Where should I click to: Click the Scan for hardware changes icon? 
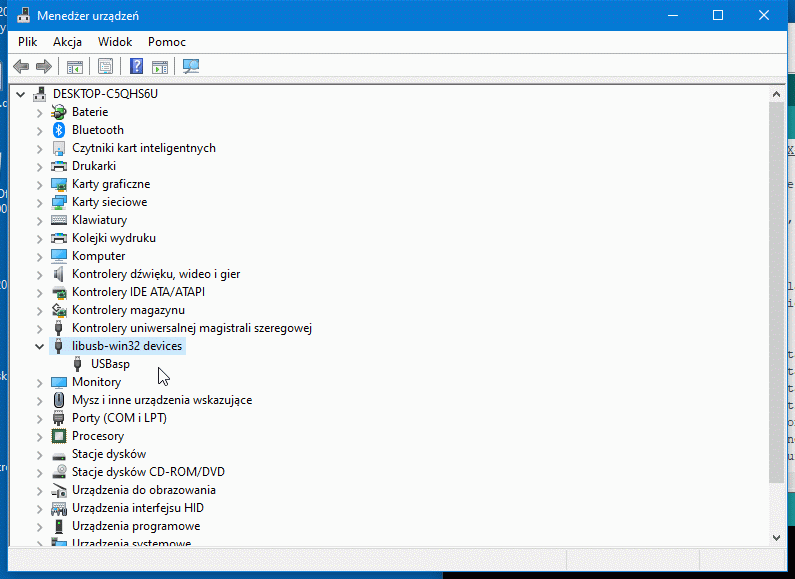[191, 67]
